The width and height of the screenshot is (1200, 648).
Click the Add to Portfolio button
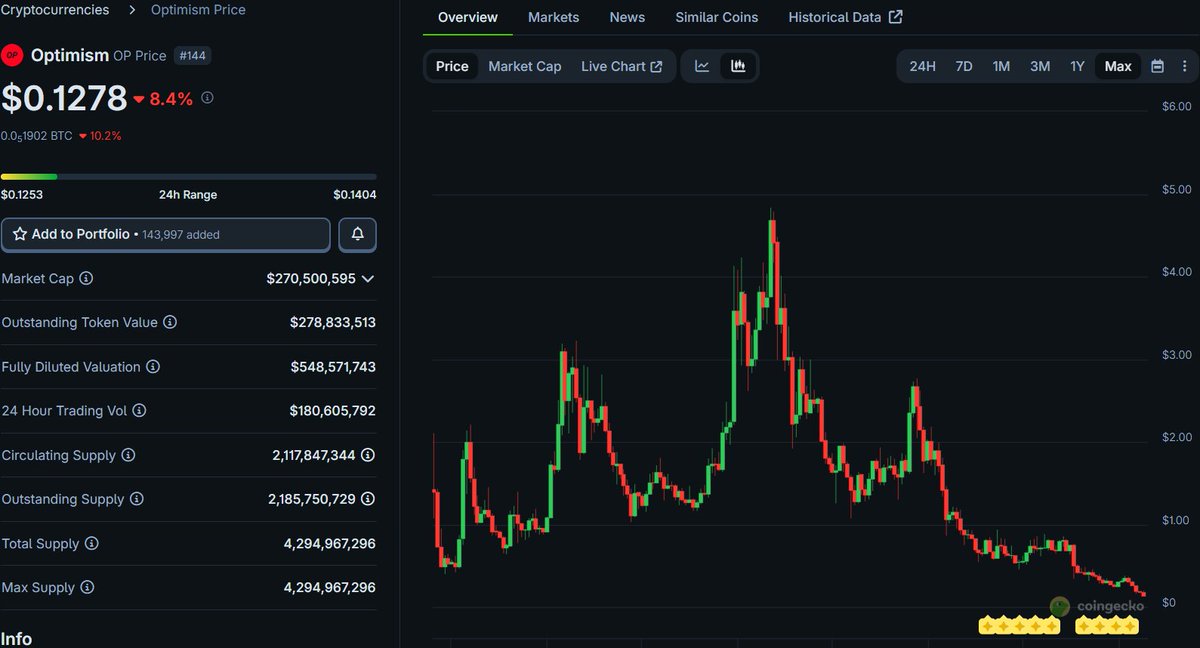(165, 234)
